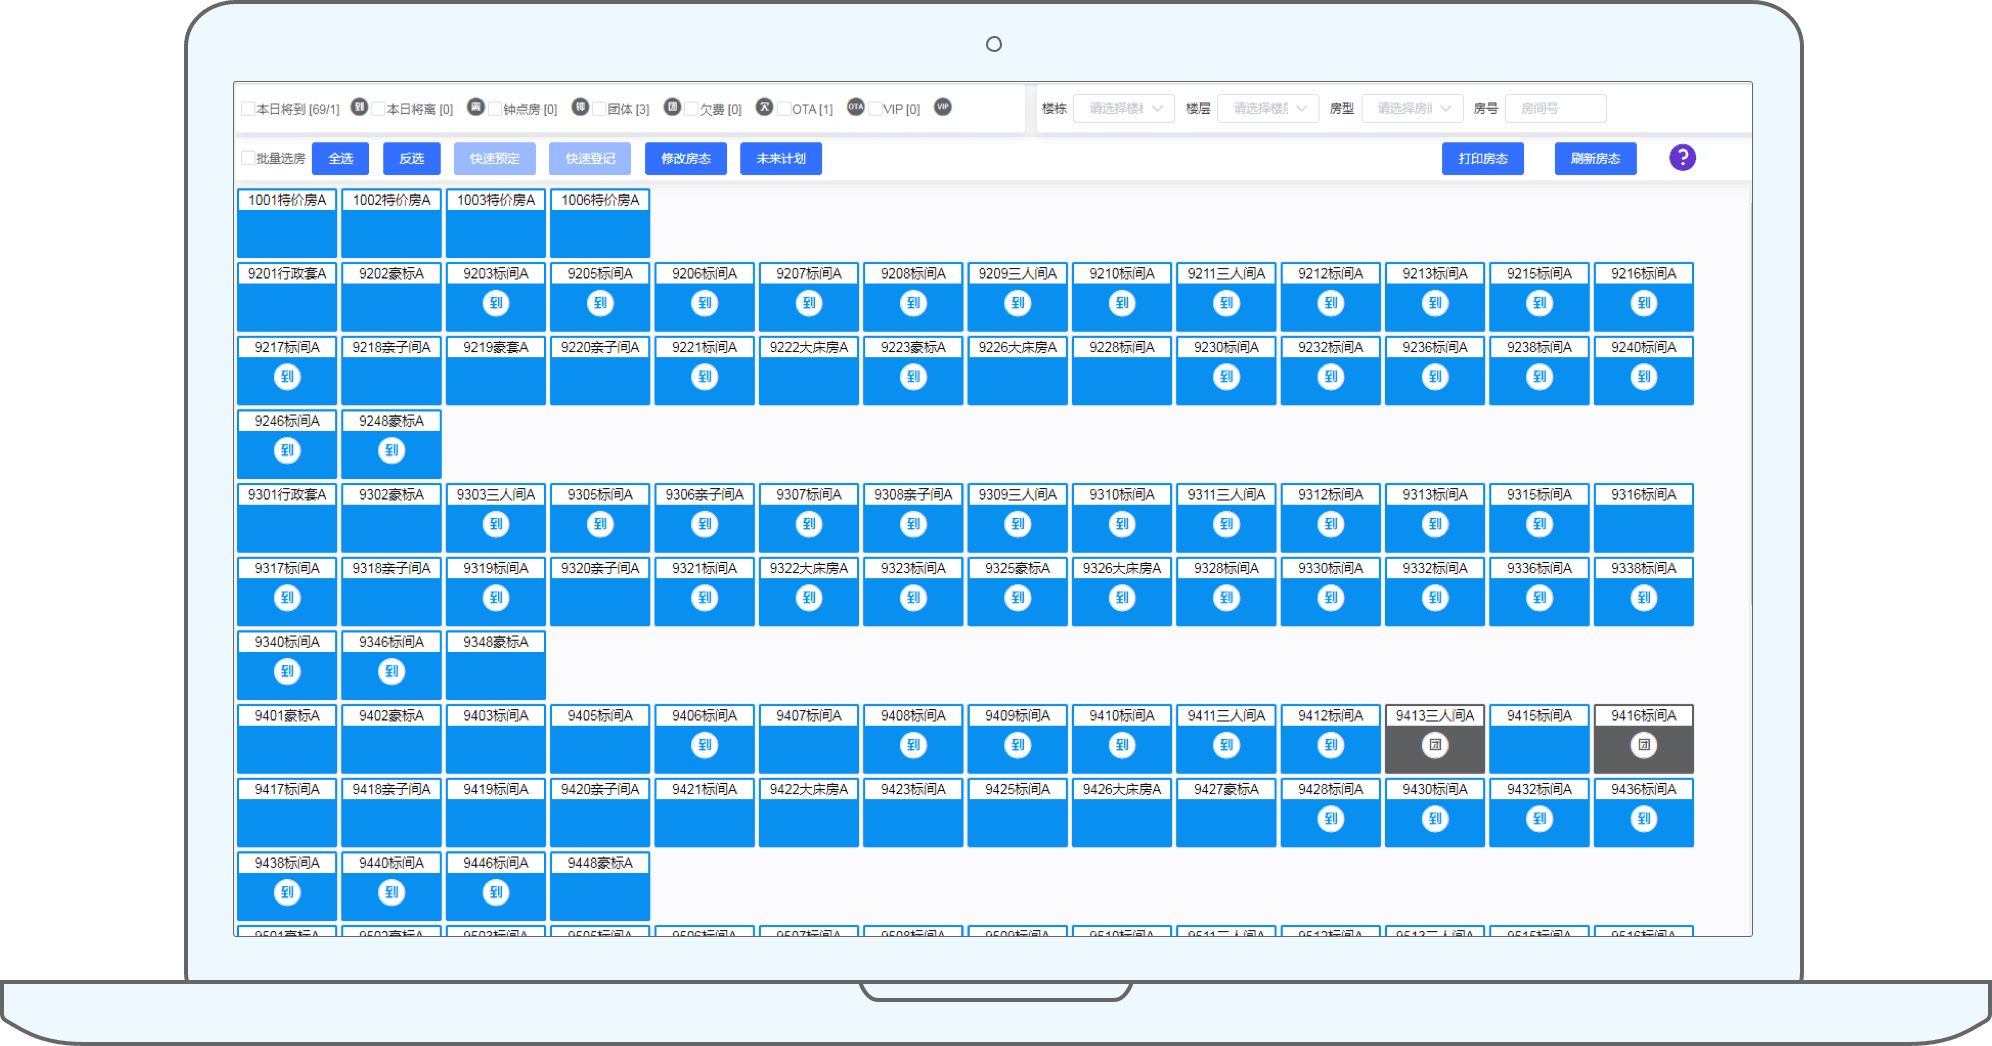
Task: Check the 团体 [3] filter checkbox
Action: click(600, 109)
